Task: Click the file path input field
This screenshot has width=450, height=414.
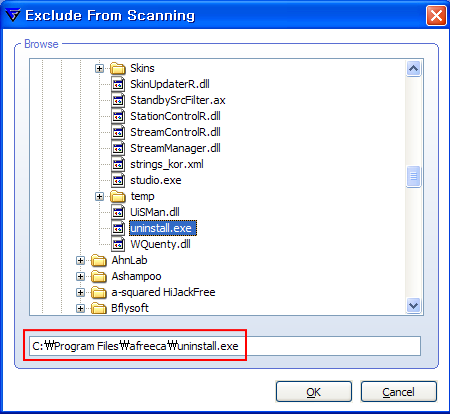Action: (x=225, y=346)
